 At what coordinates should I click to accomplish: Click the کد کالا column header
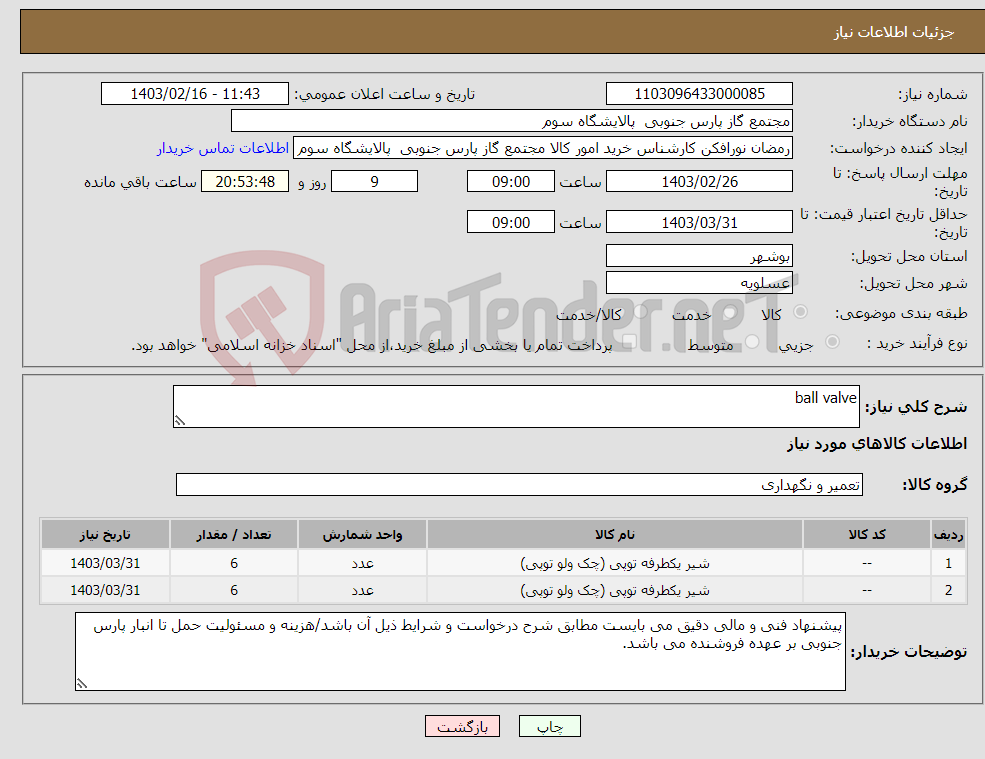coord(867,535)
